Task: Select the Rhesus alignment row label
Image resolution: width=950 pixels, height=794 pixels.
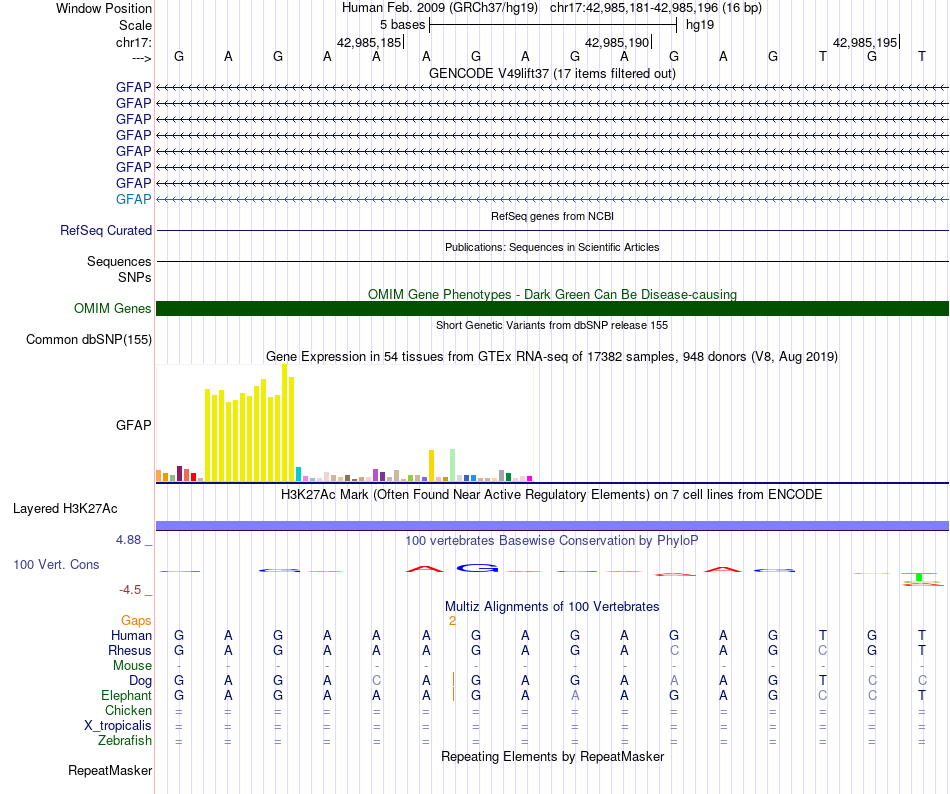Action: tap(130, 650)
